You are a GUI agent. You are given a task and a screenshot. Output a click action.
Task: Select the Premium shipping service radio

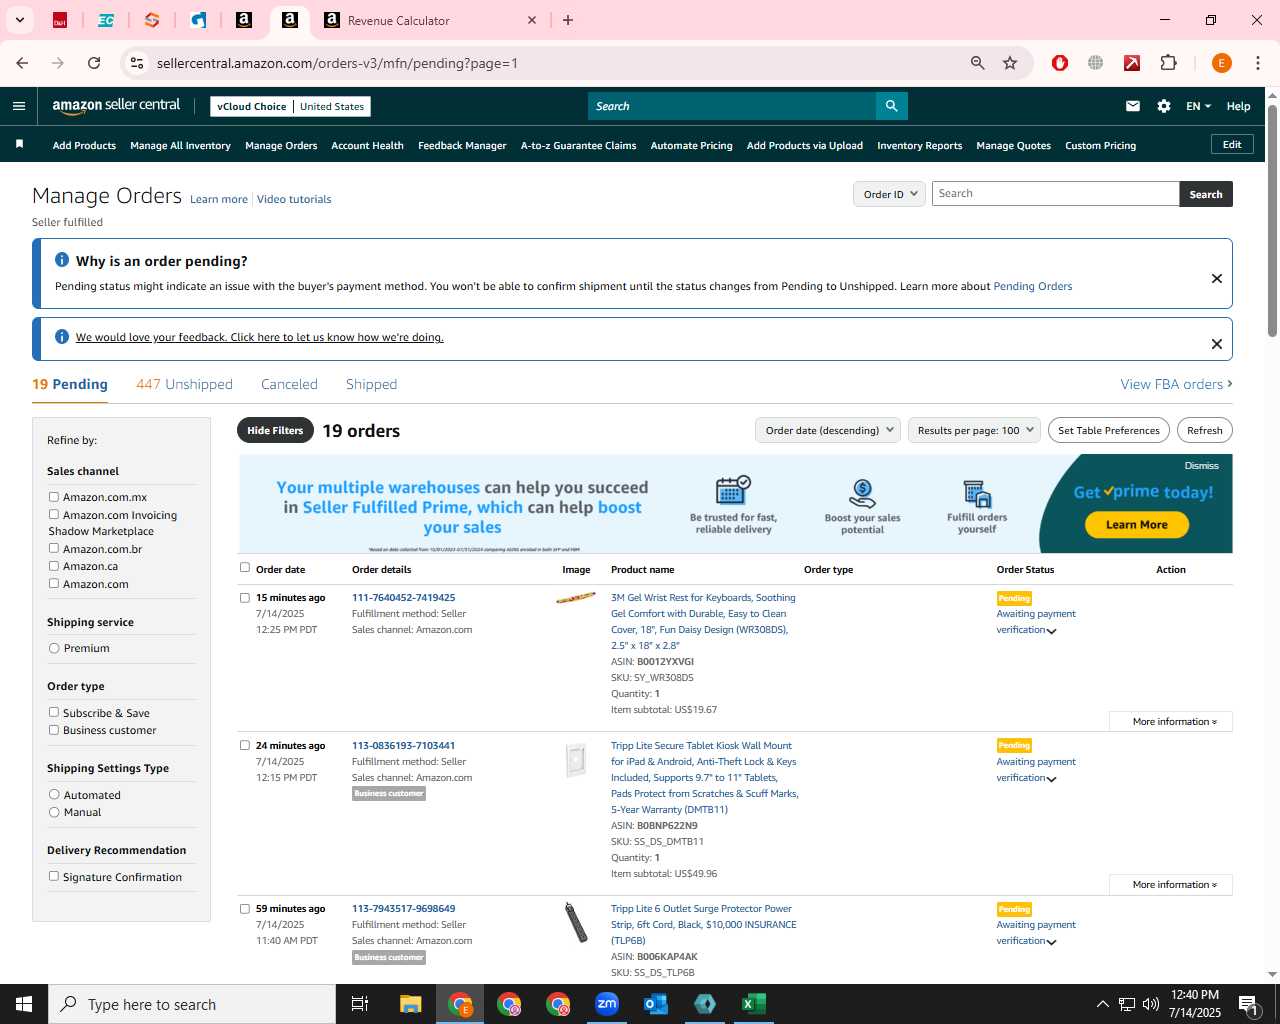pyautogui.click(x=54, y=648)
